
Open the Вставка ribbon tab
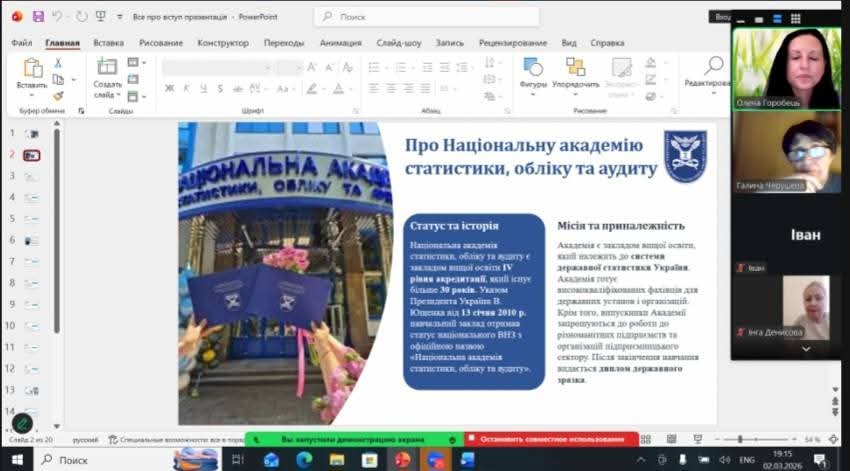pyautogui.click(x=108, y=43)
